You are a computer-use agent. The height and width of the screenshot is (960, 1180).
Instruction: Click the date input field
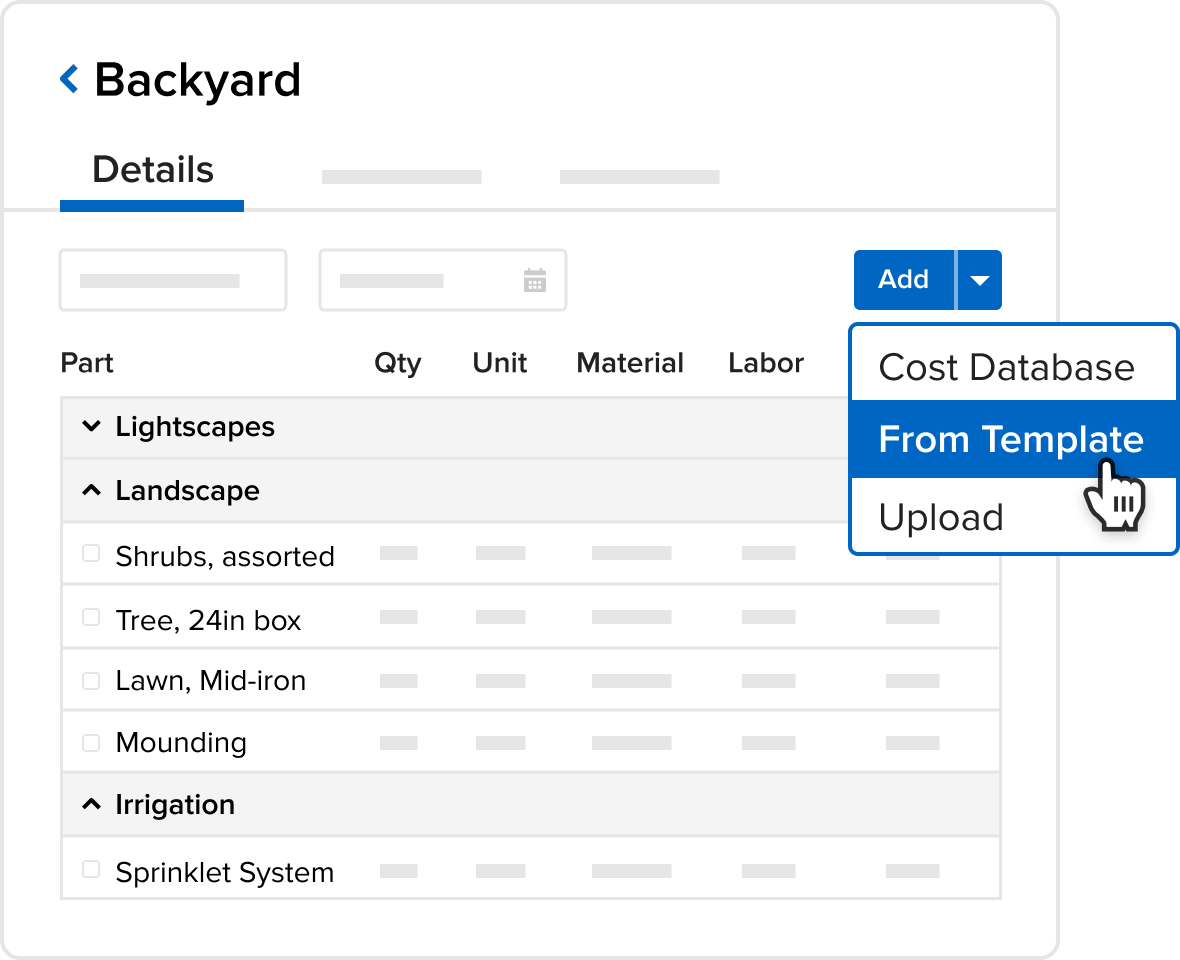coord(442,280)
